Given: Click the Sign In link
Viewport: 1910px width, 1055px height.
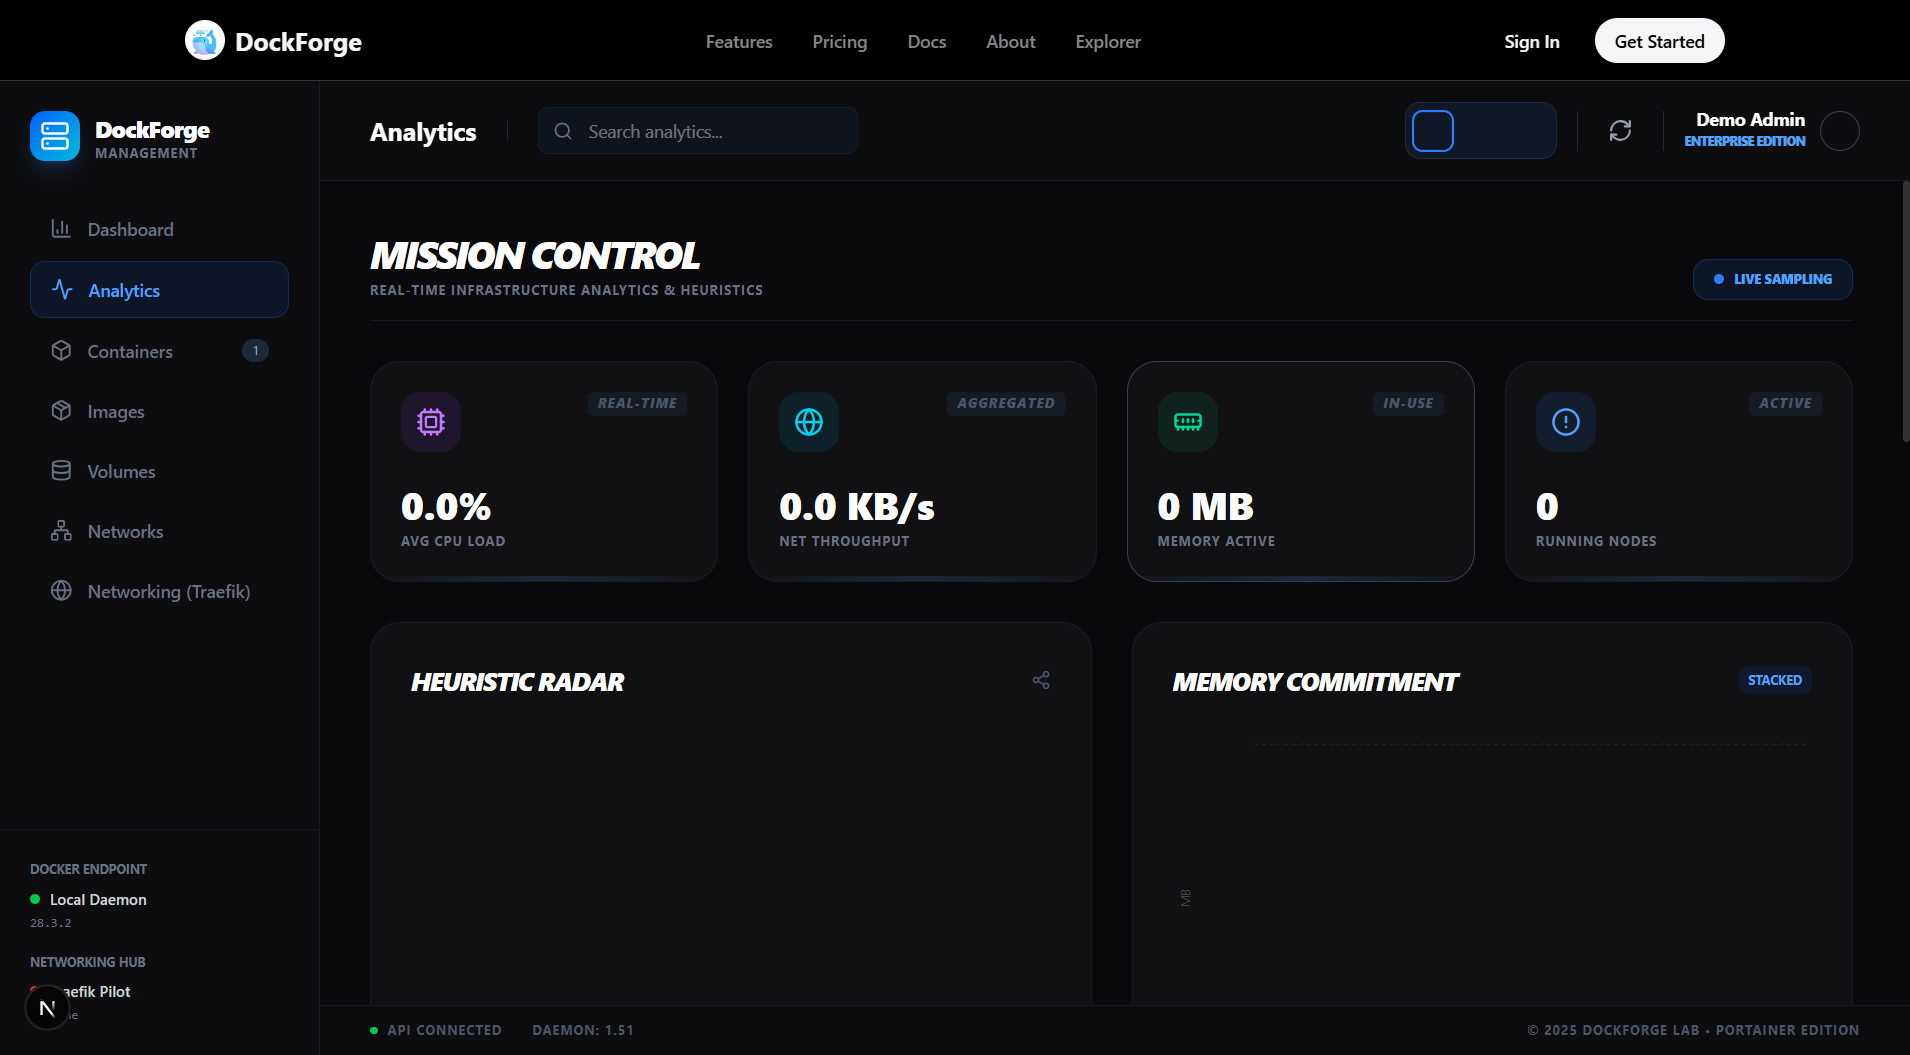Looking at the screenshot, I should [1531, 41].
